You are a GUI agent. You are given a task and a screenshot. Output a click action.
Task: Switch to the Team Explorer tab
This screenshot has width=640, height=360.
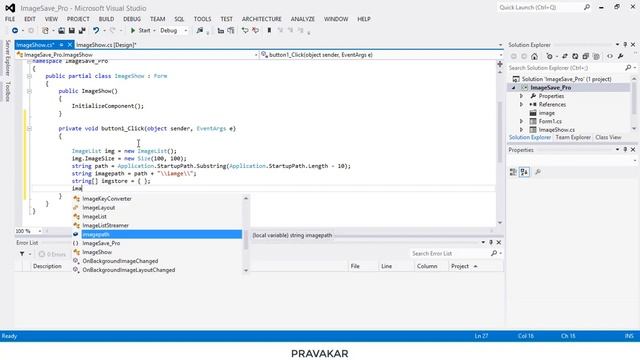[573, 138]
